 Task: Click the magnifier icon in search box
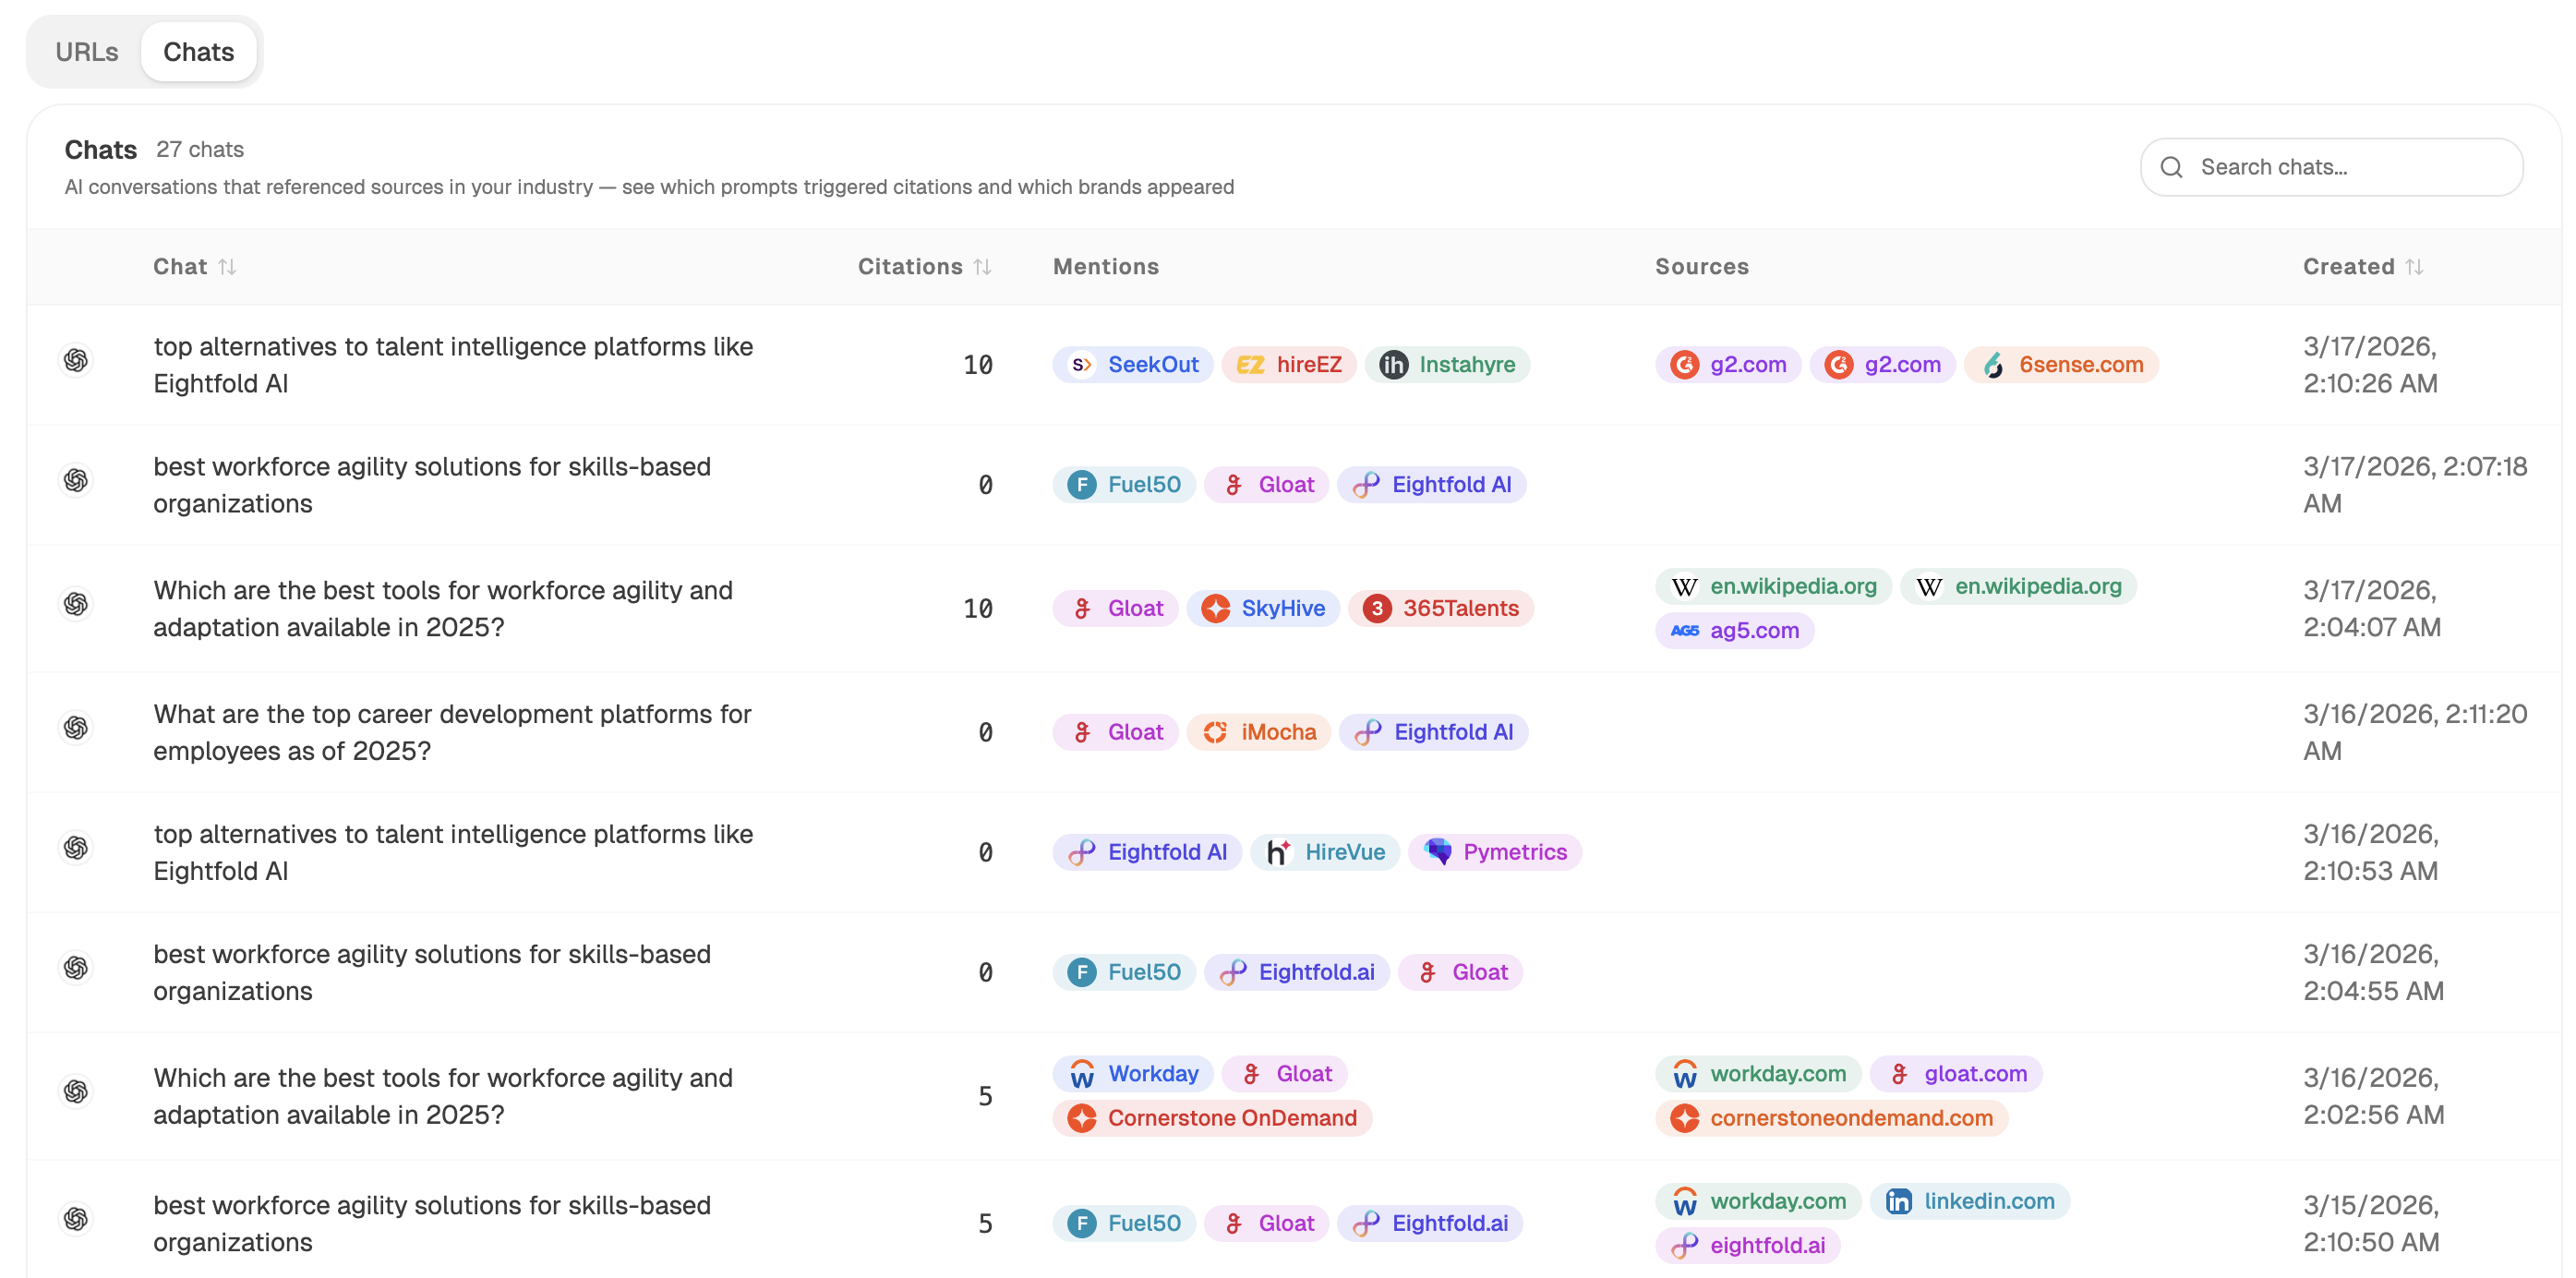pos(2171,167)
